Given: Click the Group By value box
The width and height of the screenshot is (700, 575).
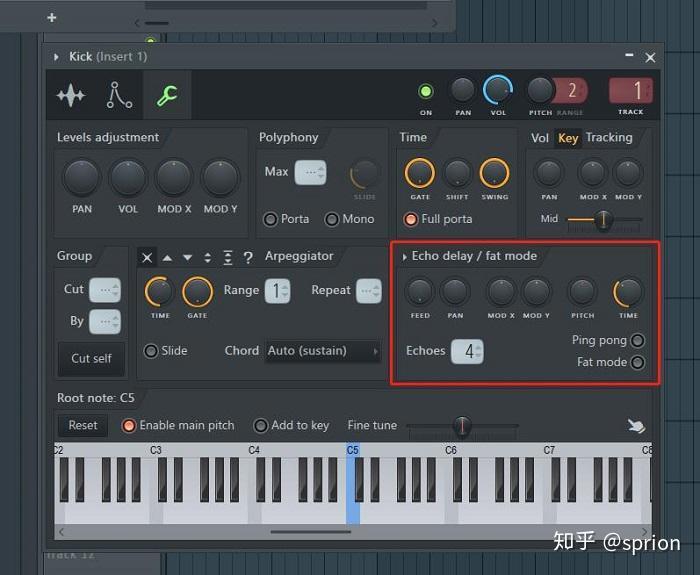Looking at the screenshot, I should [x=105, y=322].
